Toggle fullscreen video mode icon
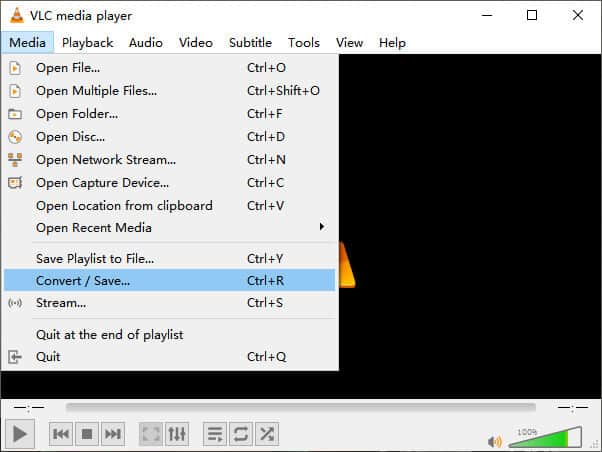The width and height of the screenshot is (602, 452). click(150, 434)
